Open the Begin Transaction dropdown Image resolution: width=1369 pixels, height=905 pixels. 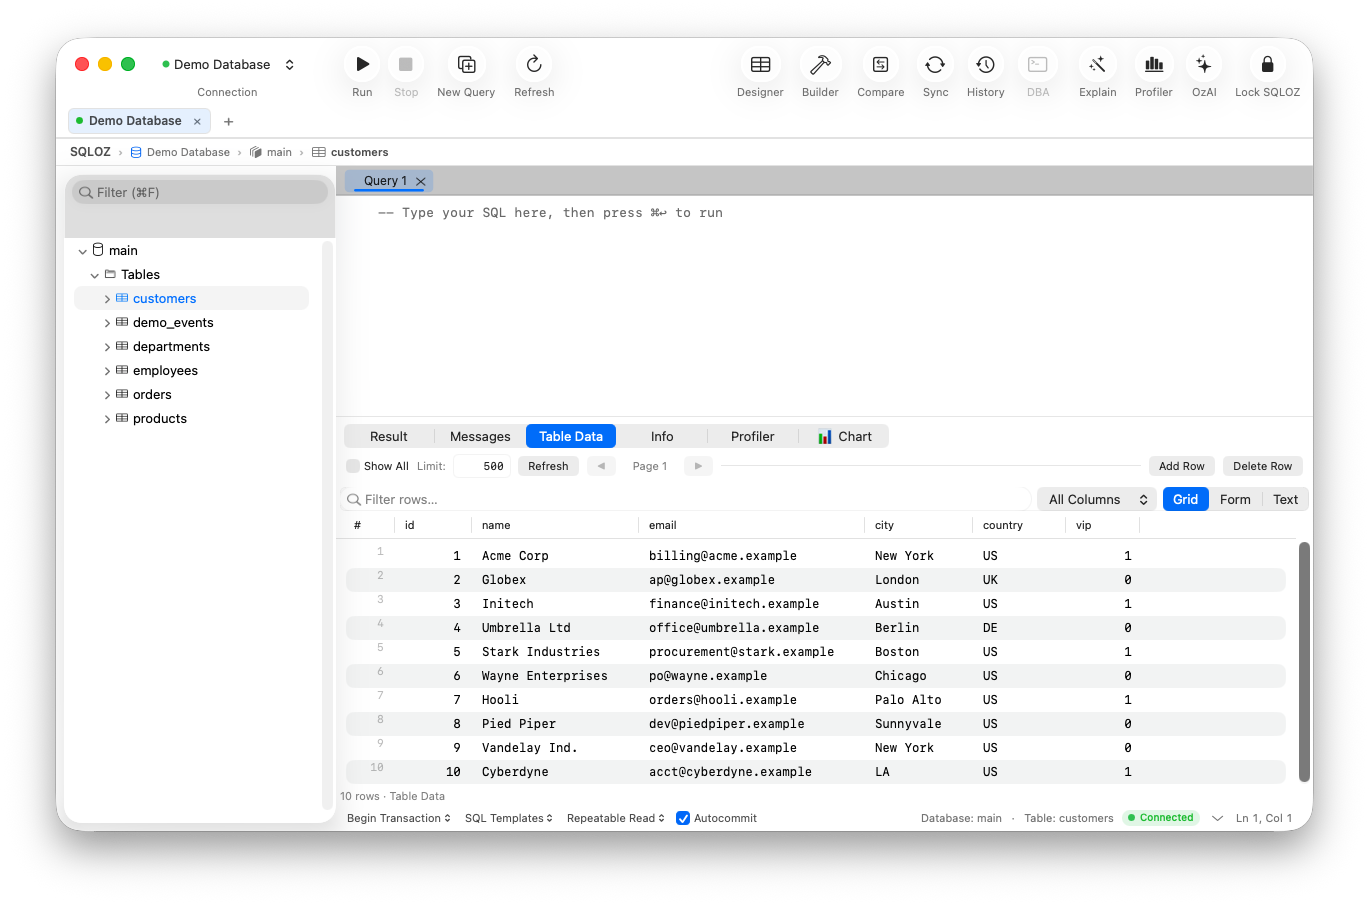point(399,818)
